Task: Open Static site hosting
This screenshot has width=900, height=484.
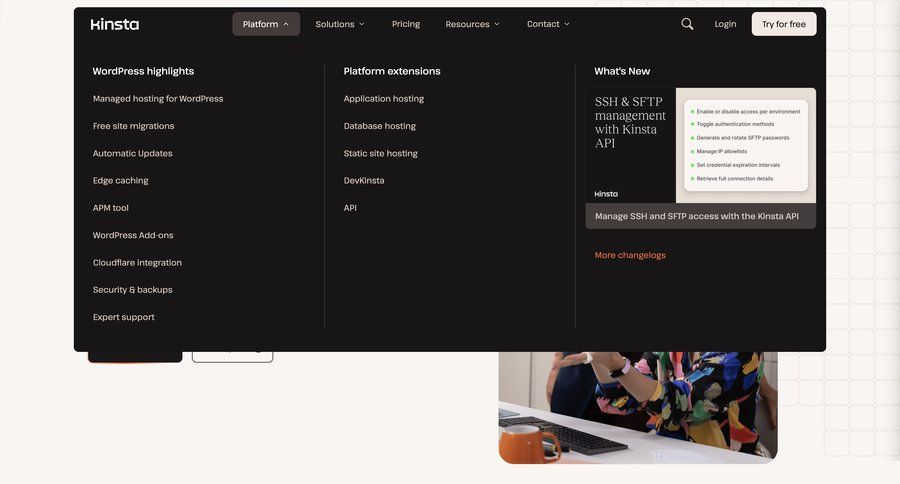Action: click(381, 153)
